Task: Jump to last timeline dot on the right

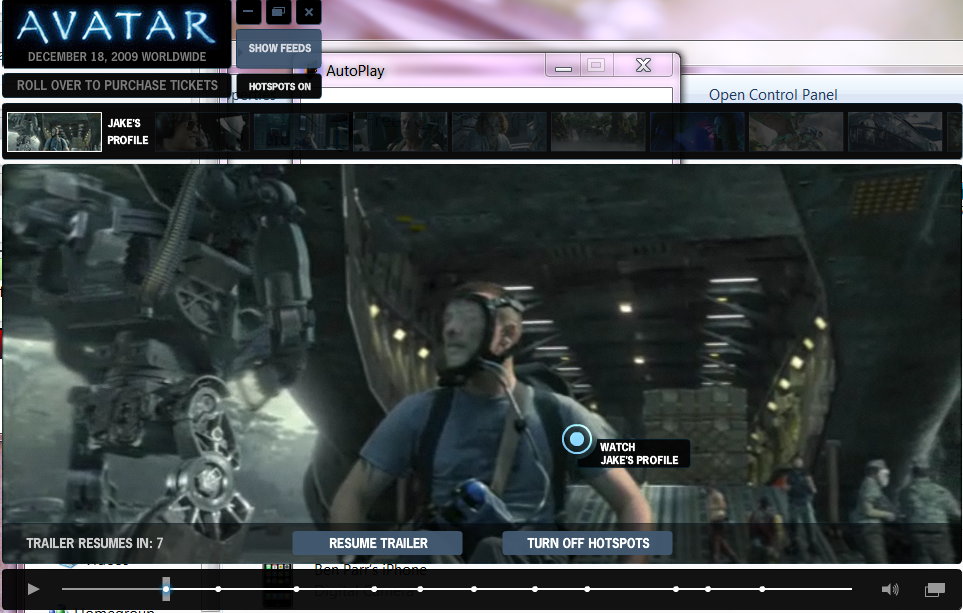Action: tap(762, 589)
